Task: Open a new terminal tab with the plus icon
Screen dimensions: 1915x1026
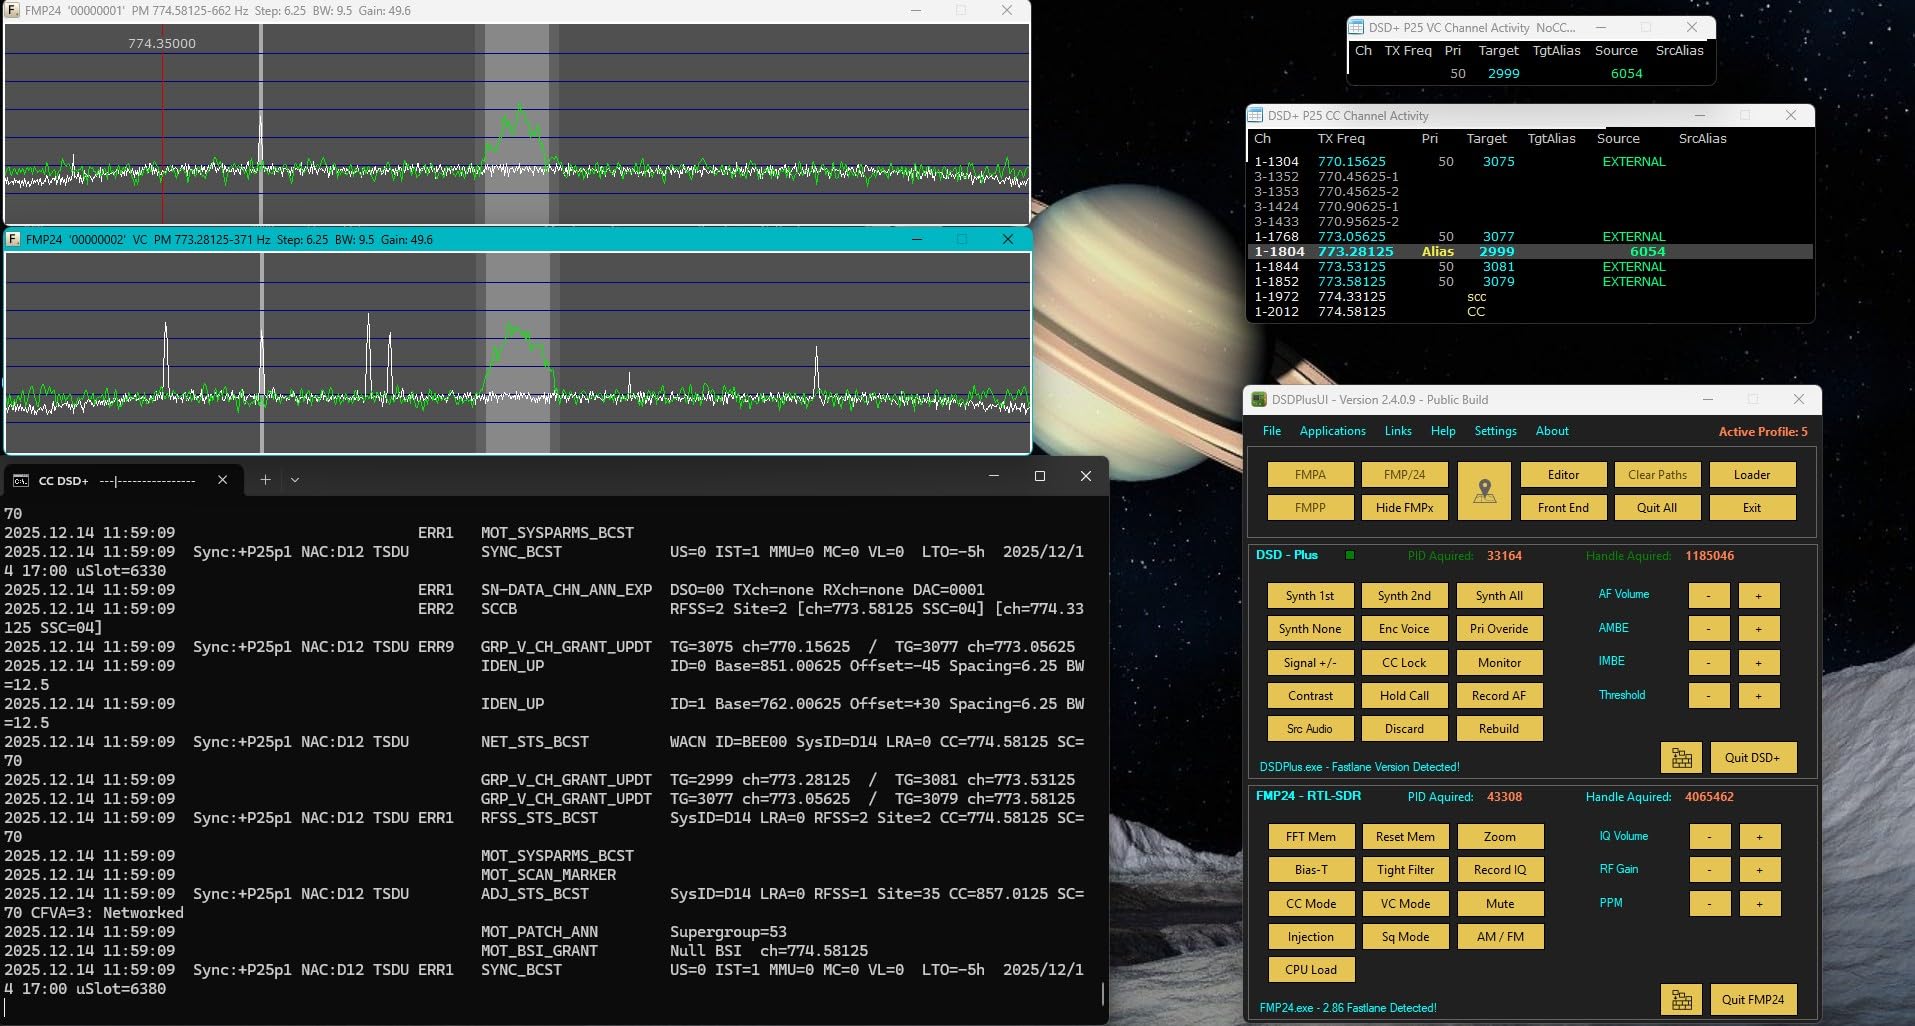Action: (265, 480)
